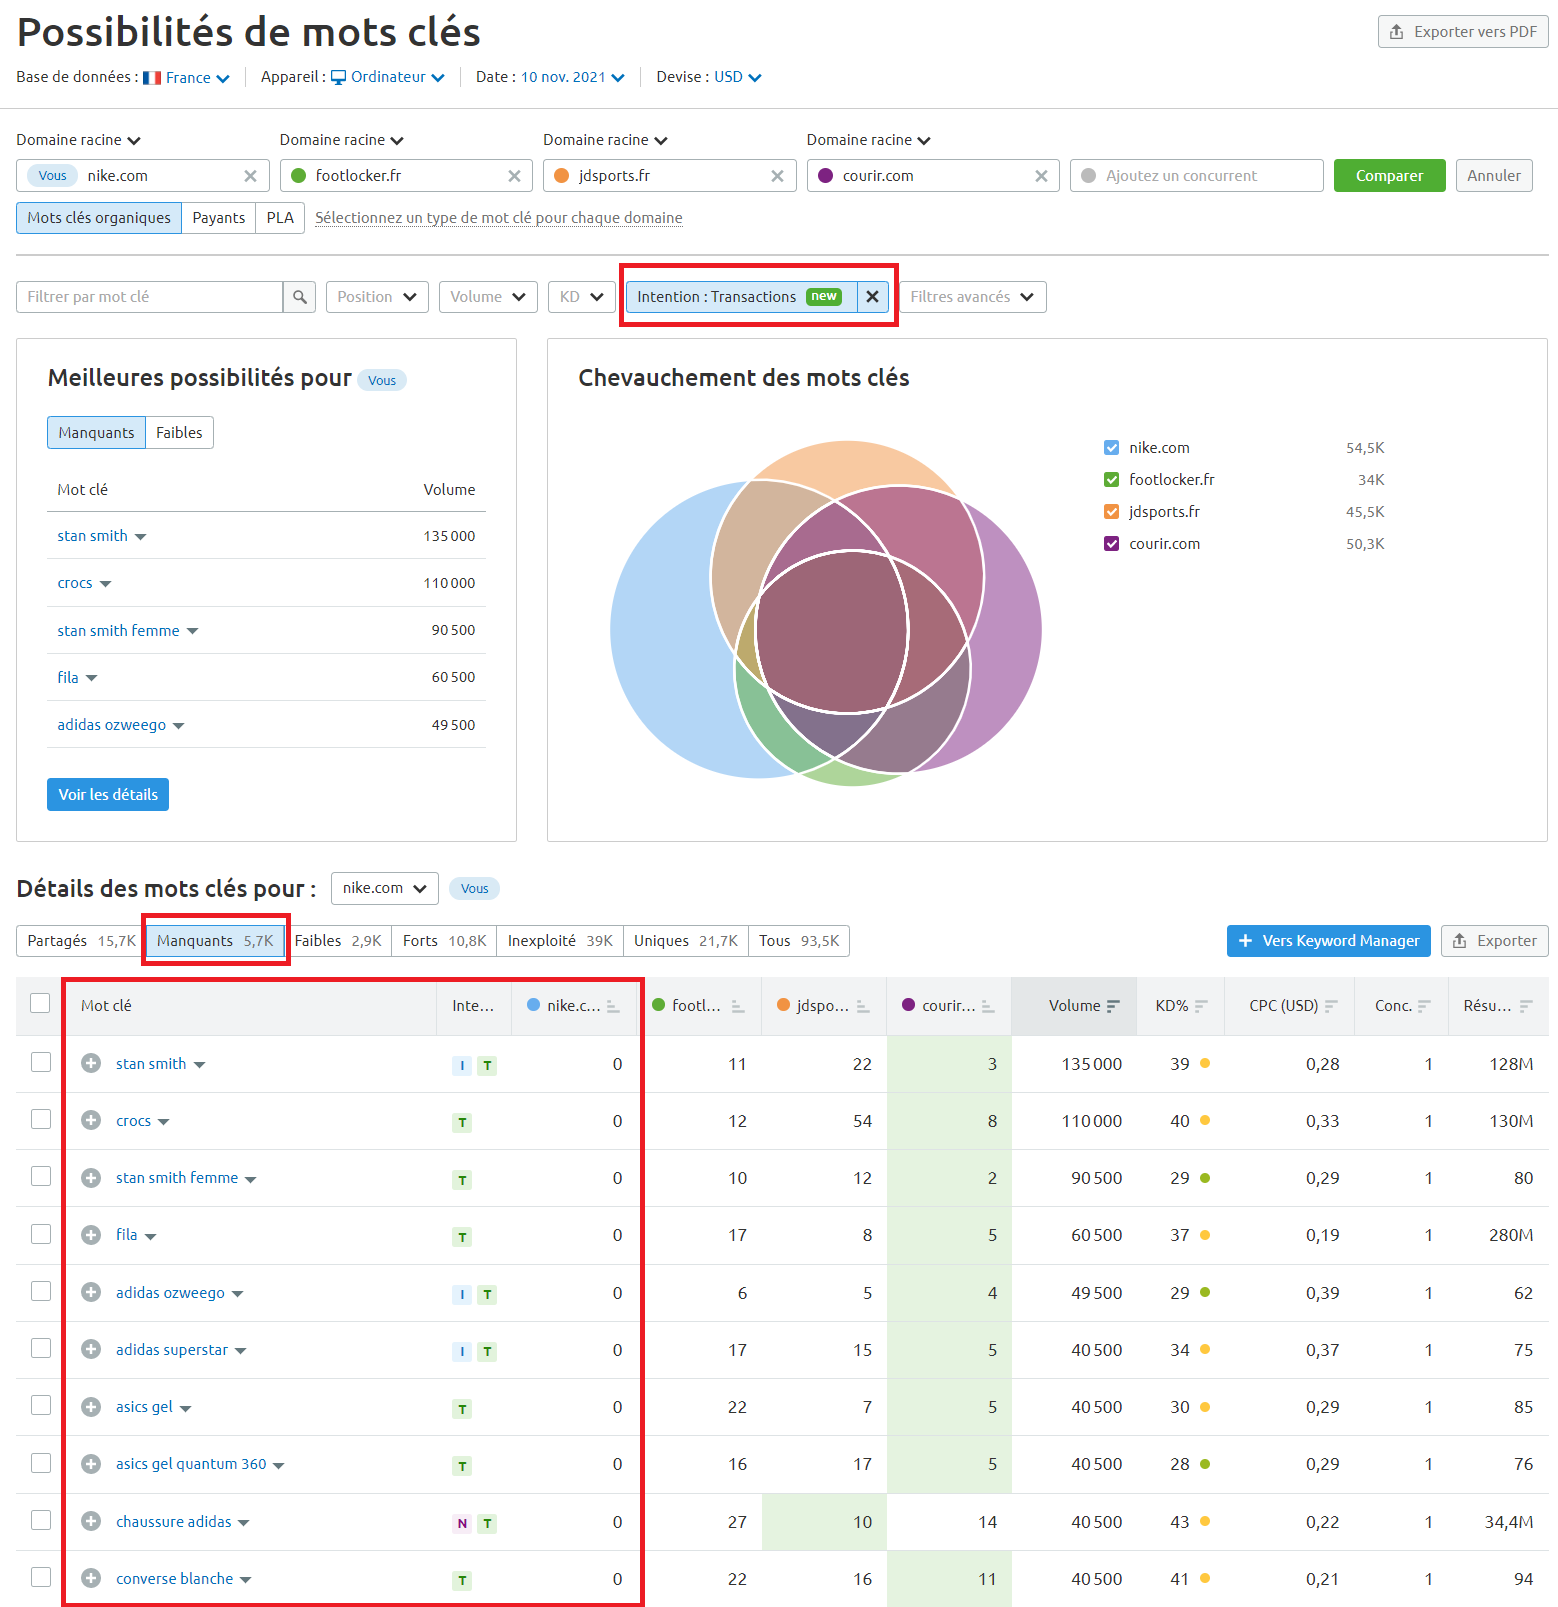
Task: Check the fila row checkbox
Action: [x=40, y=1234]
